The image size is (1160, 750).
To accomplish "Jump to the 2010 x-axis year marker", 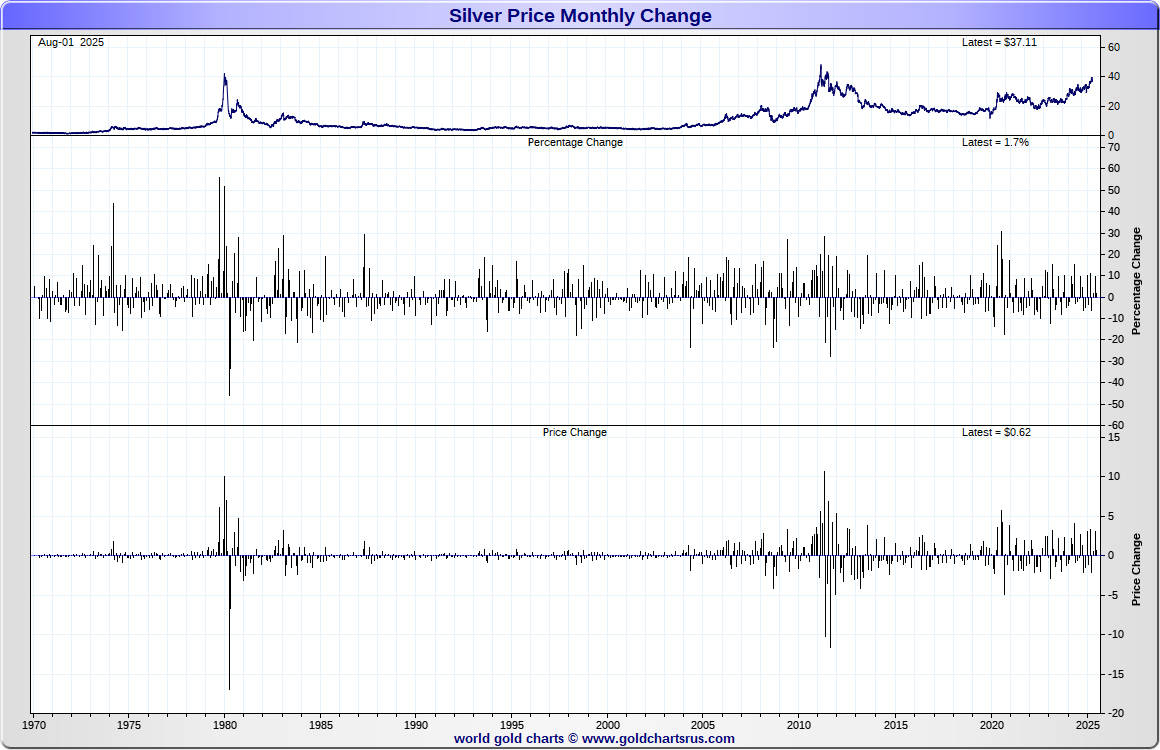I will (x=800, y=724).
